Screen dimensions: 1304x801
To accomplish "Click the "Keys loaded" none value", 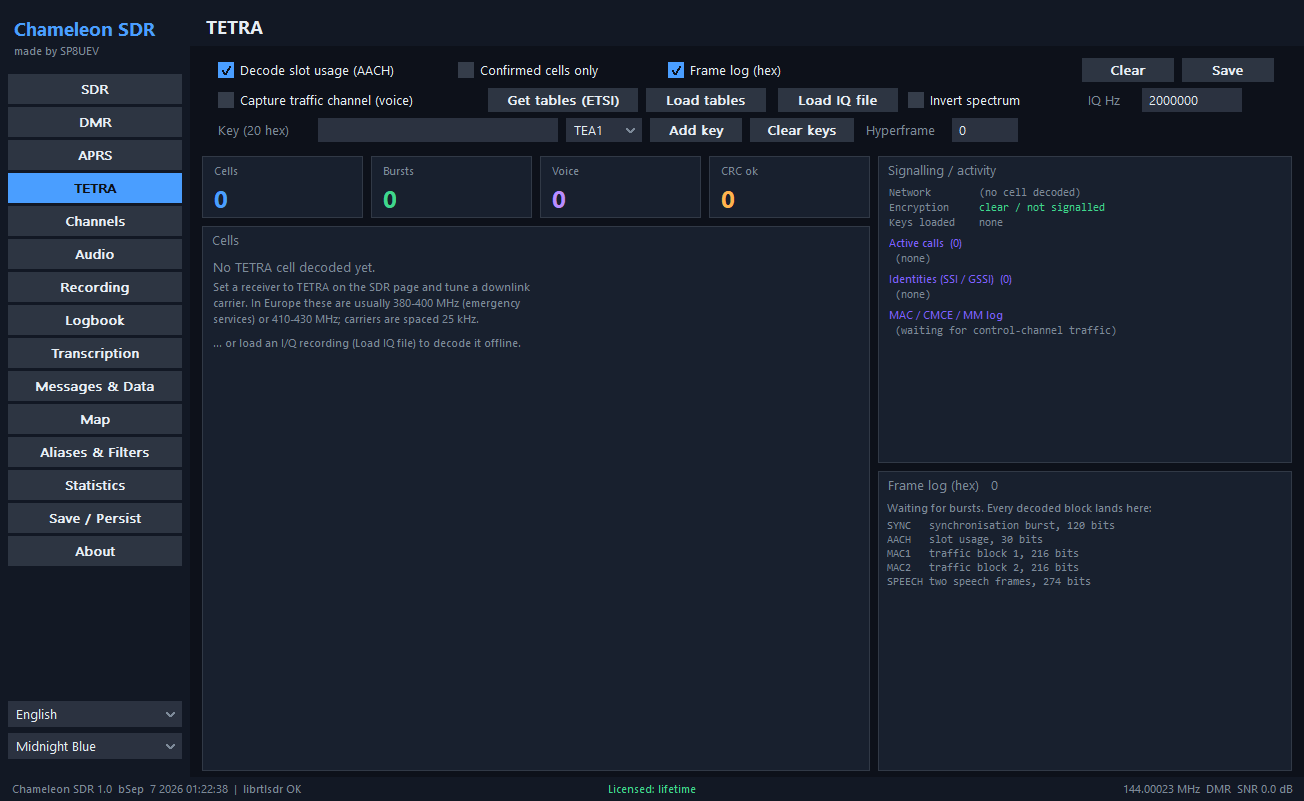I will tap(991, 222).
